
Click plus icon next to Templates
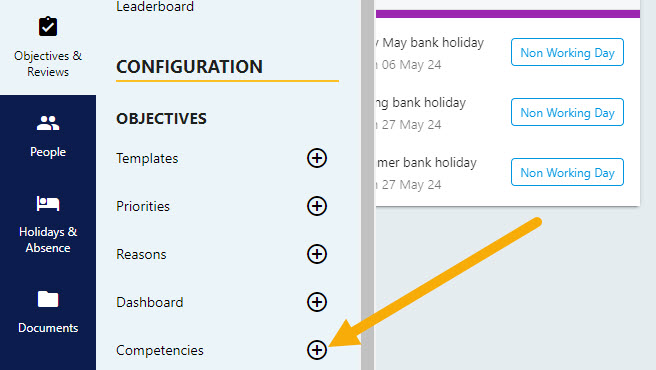click(x=317, y=158)
